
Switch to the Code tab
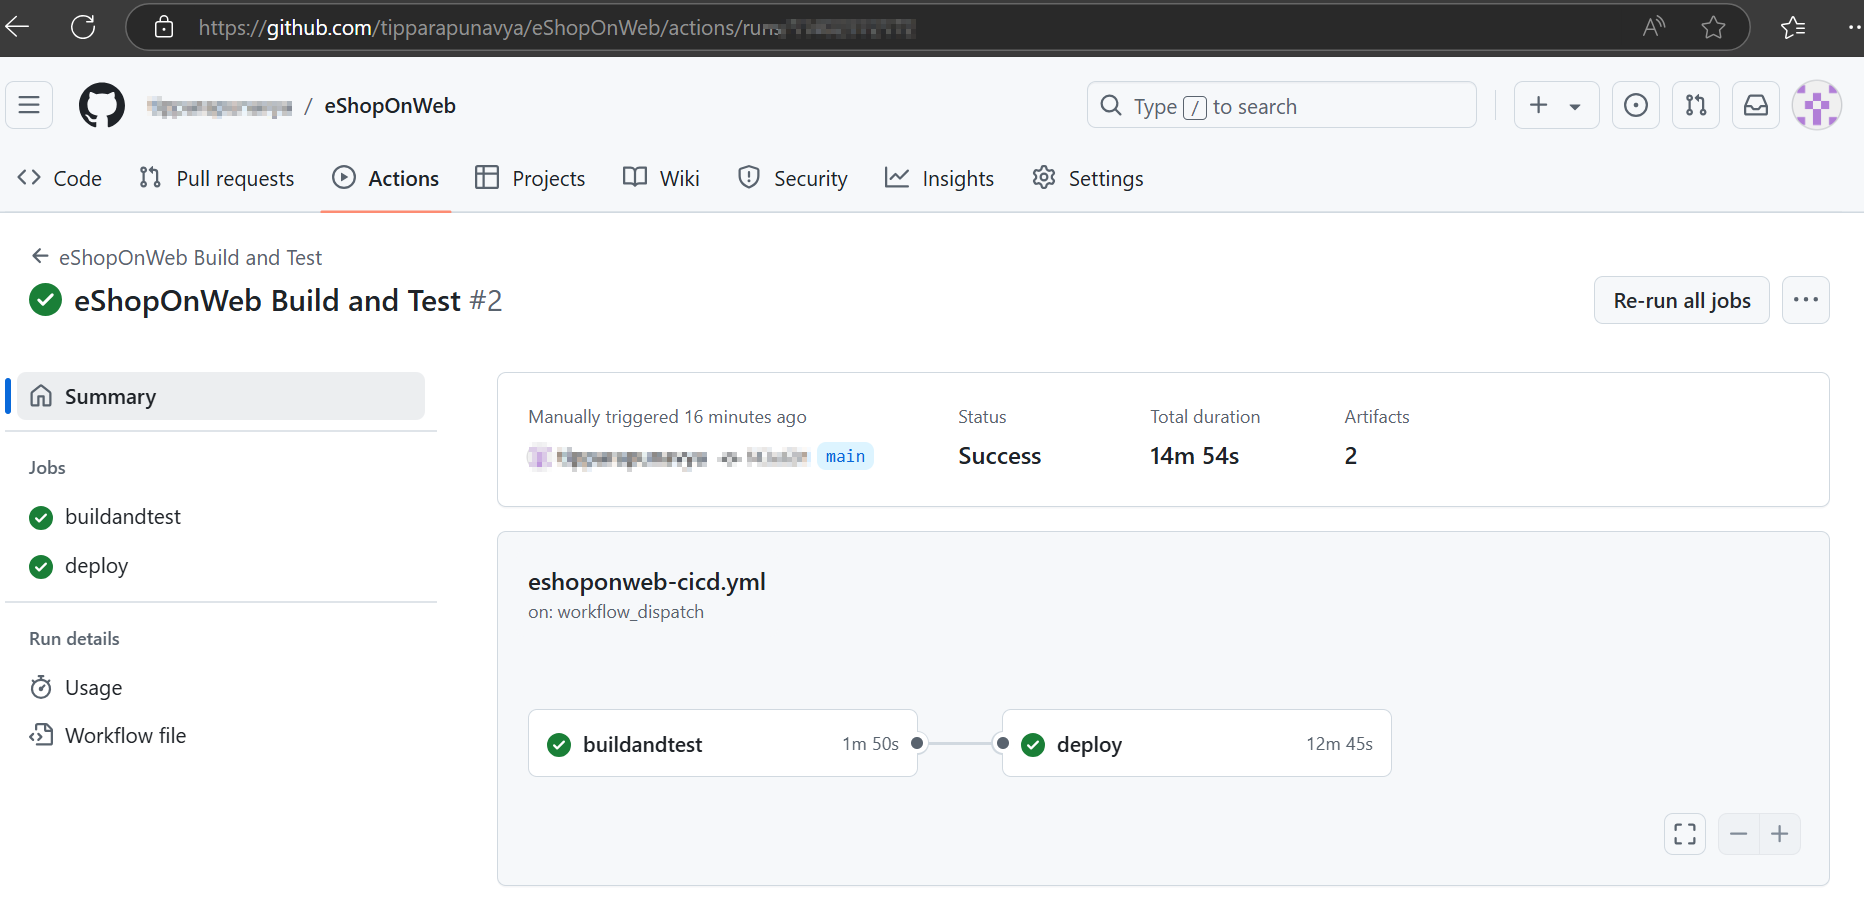tap(60, 178)
